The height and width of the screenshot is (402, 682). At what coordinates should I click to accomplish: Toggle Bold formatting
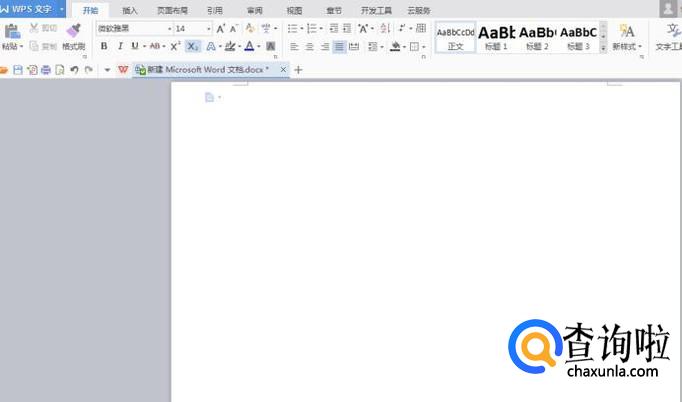tap(104, 46)
